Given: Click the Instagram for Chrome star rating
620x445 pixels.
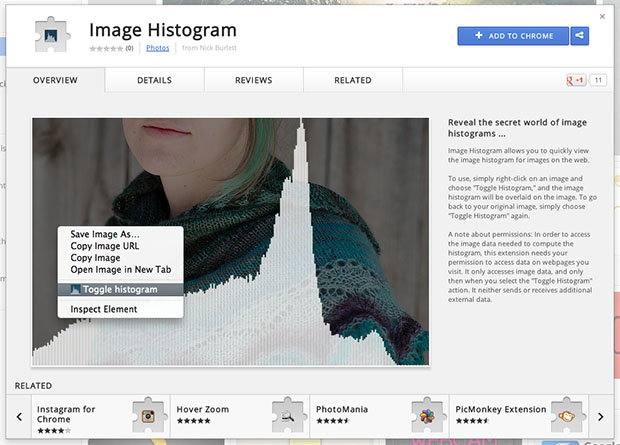Looking at the screenshot, I should (x=54, y=431).
